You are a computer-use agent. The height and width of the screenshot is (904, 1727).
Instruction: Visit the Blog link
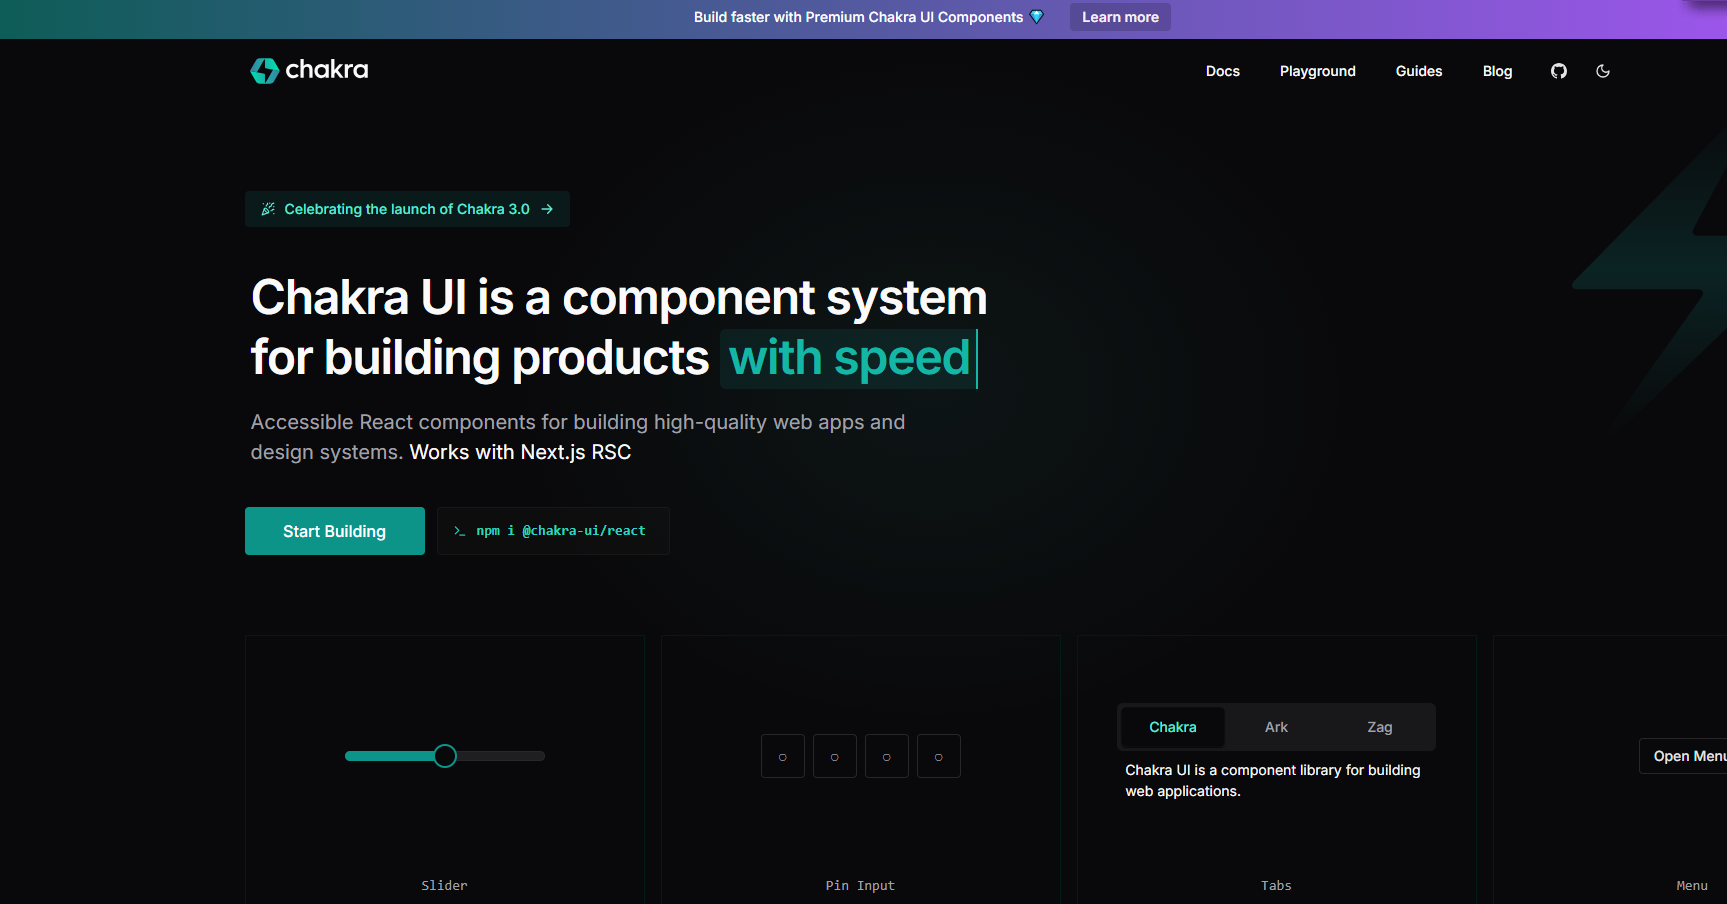point(1497,71)
